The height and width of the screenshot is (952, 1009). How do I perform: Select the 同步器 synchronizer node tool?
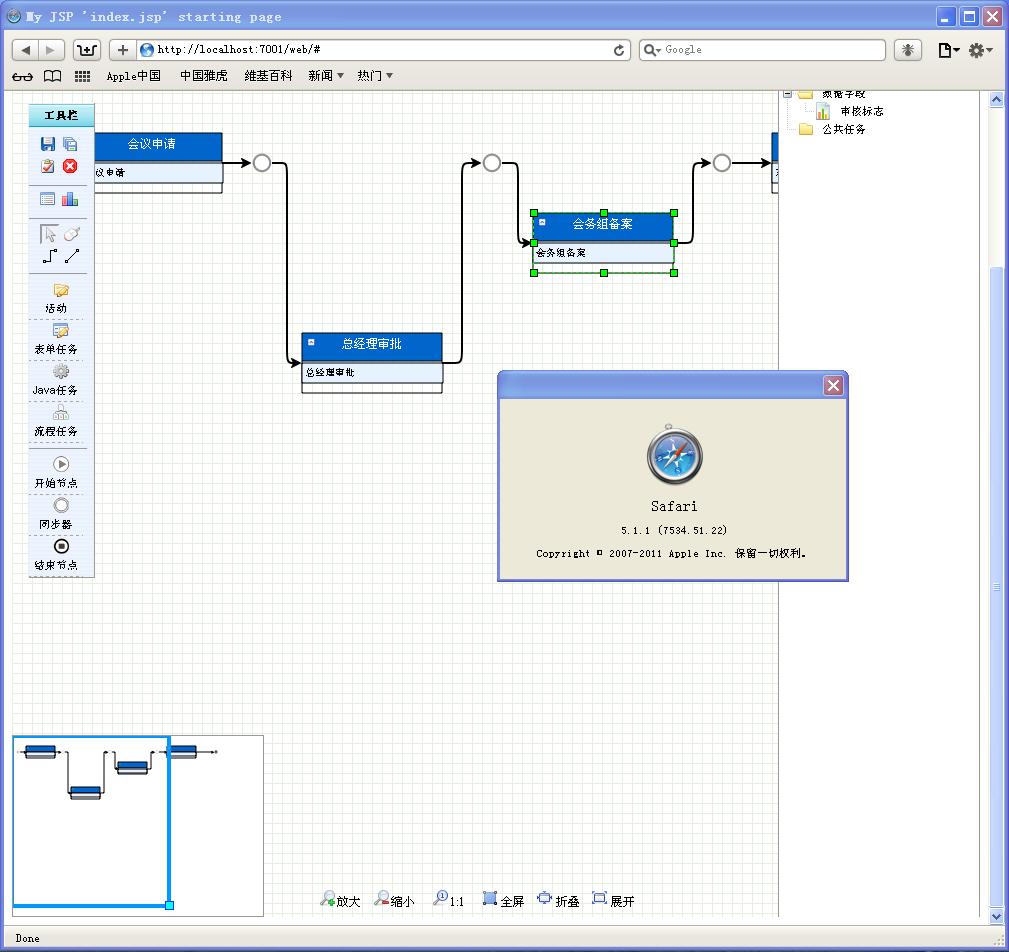tap(61, 505)
